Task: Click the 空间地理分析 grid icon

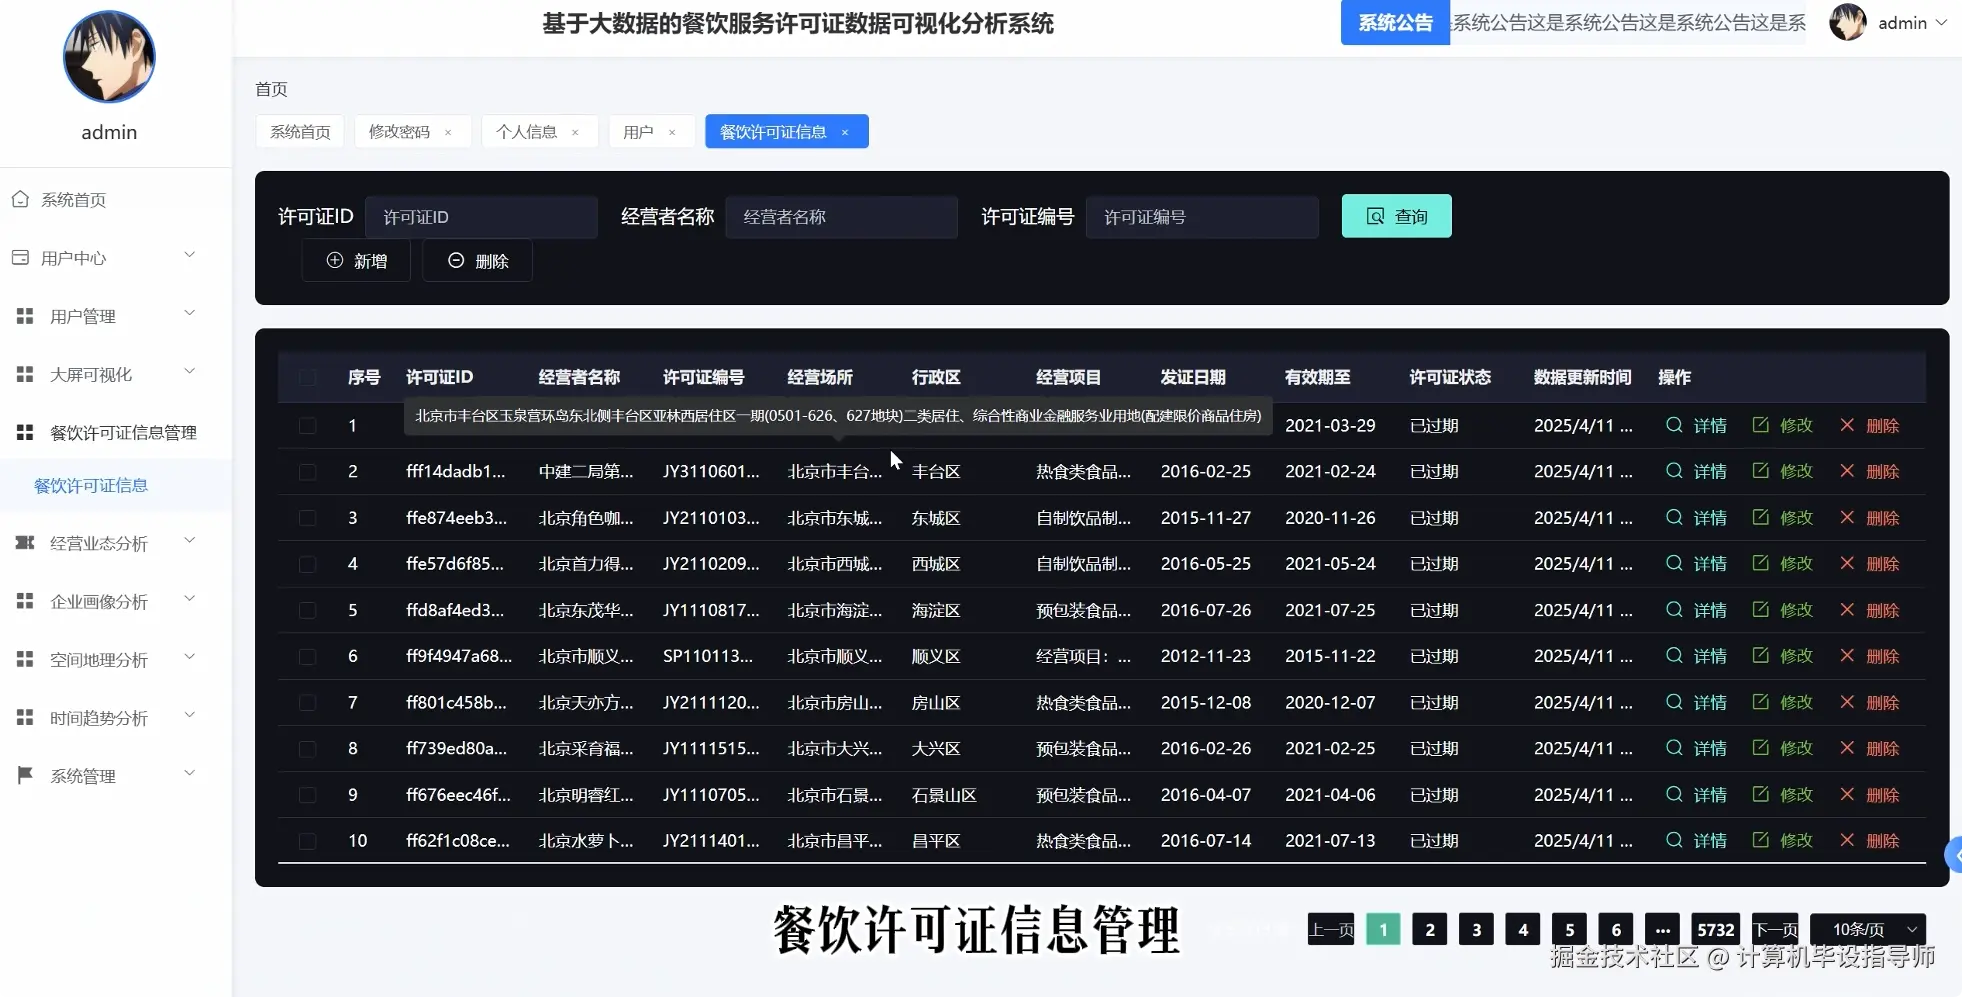Action: pos(25,659)
